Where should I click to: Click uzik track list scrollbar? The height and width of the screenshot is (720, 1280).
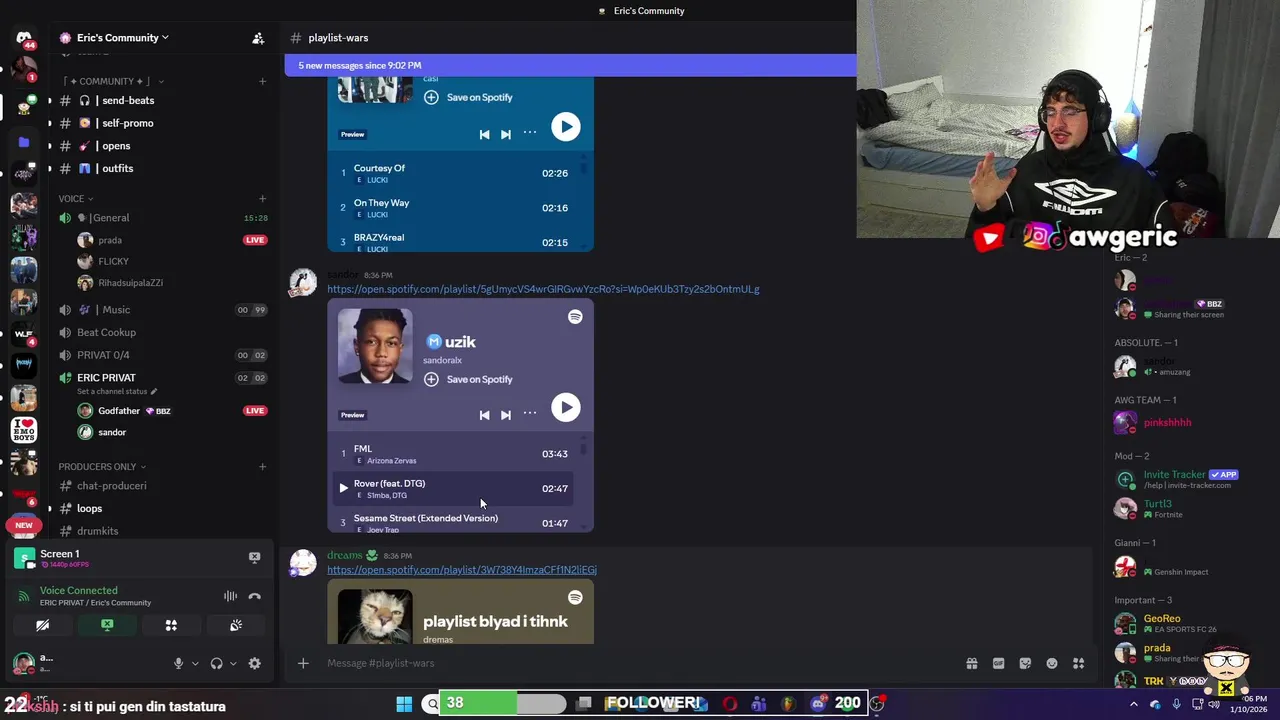[x=584, y=450]
